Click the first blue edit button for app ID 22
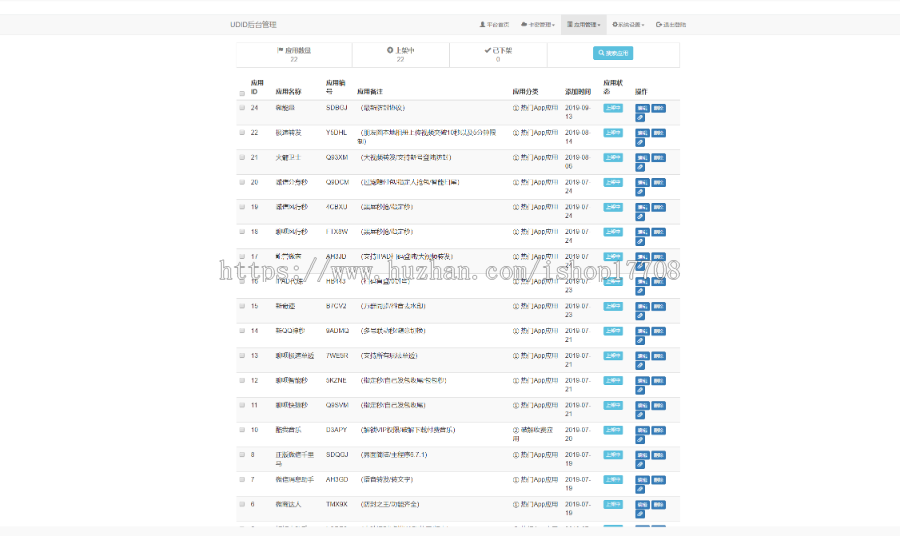The width and height of the screenshot is (900, 536). (x=642, y=132)
